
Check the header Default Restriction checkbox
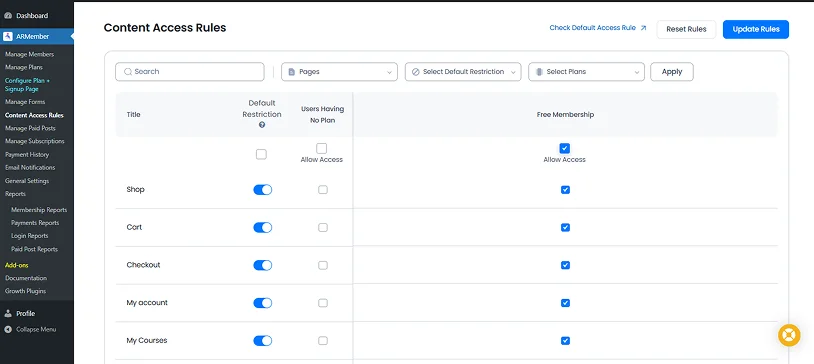[x=262, y=154]
